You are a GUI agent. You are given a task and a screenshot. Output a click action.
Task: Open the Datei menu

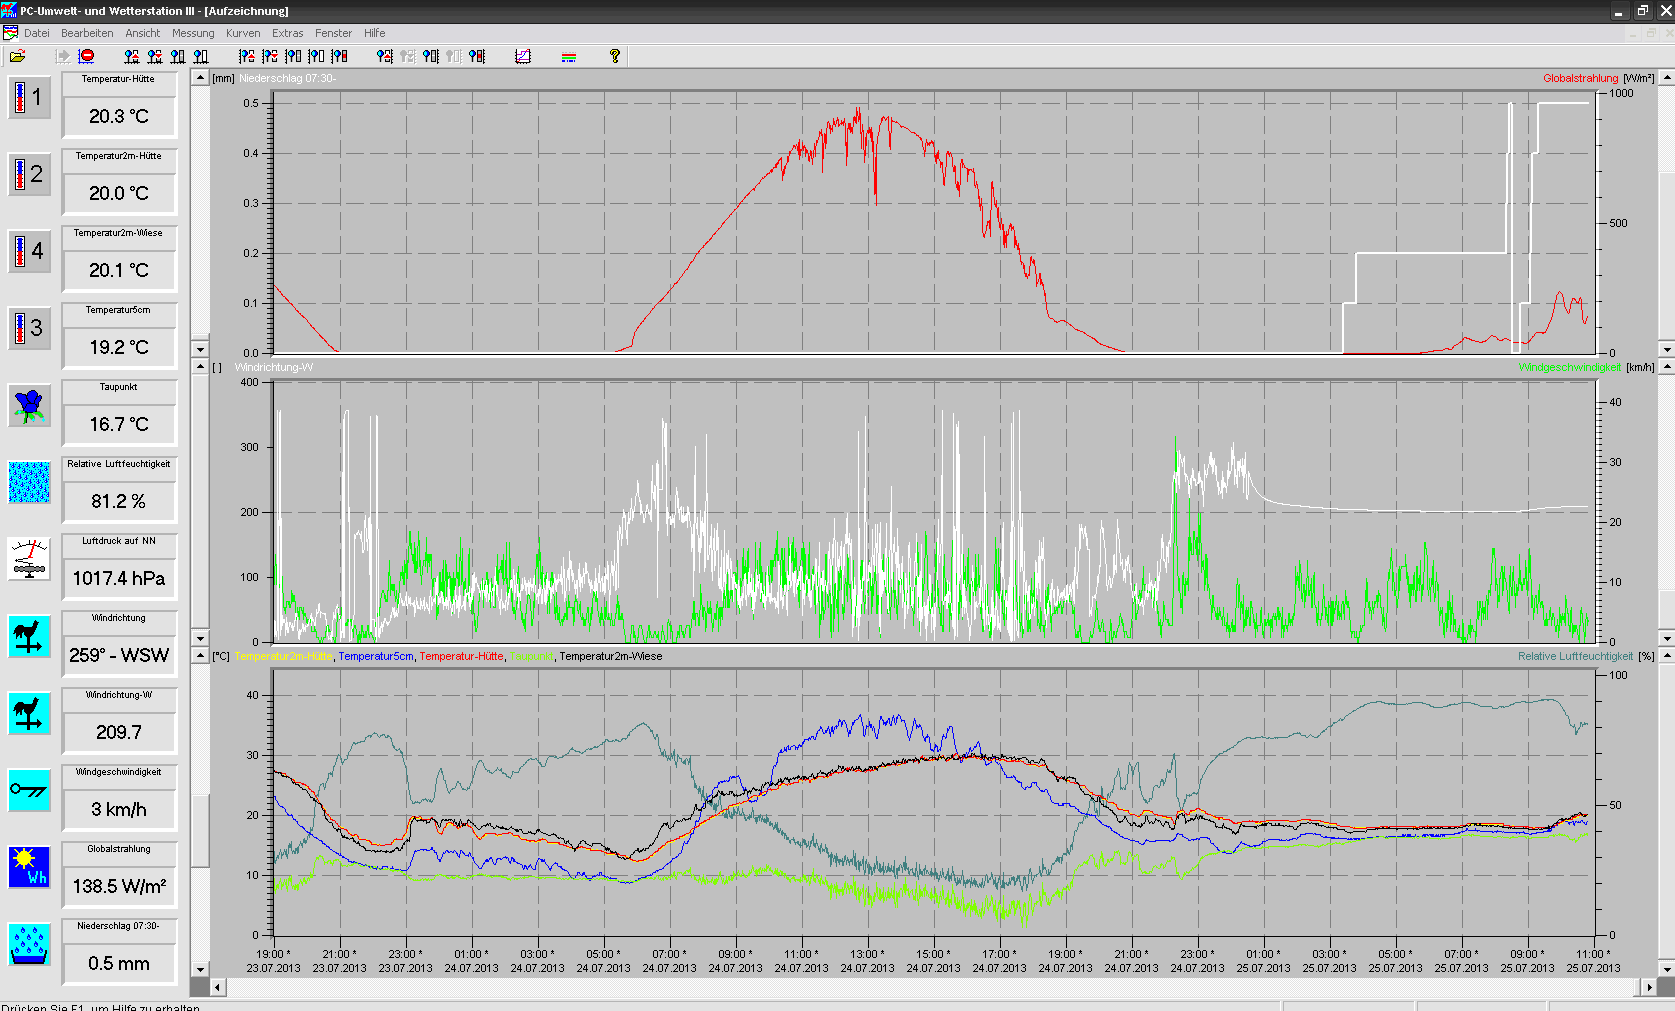point(37,33)
